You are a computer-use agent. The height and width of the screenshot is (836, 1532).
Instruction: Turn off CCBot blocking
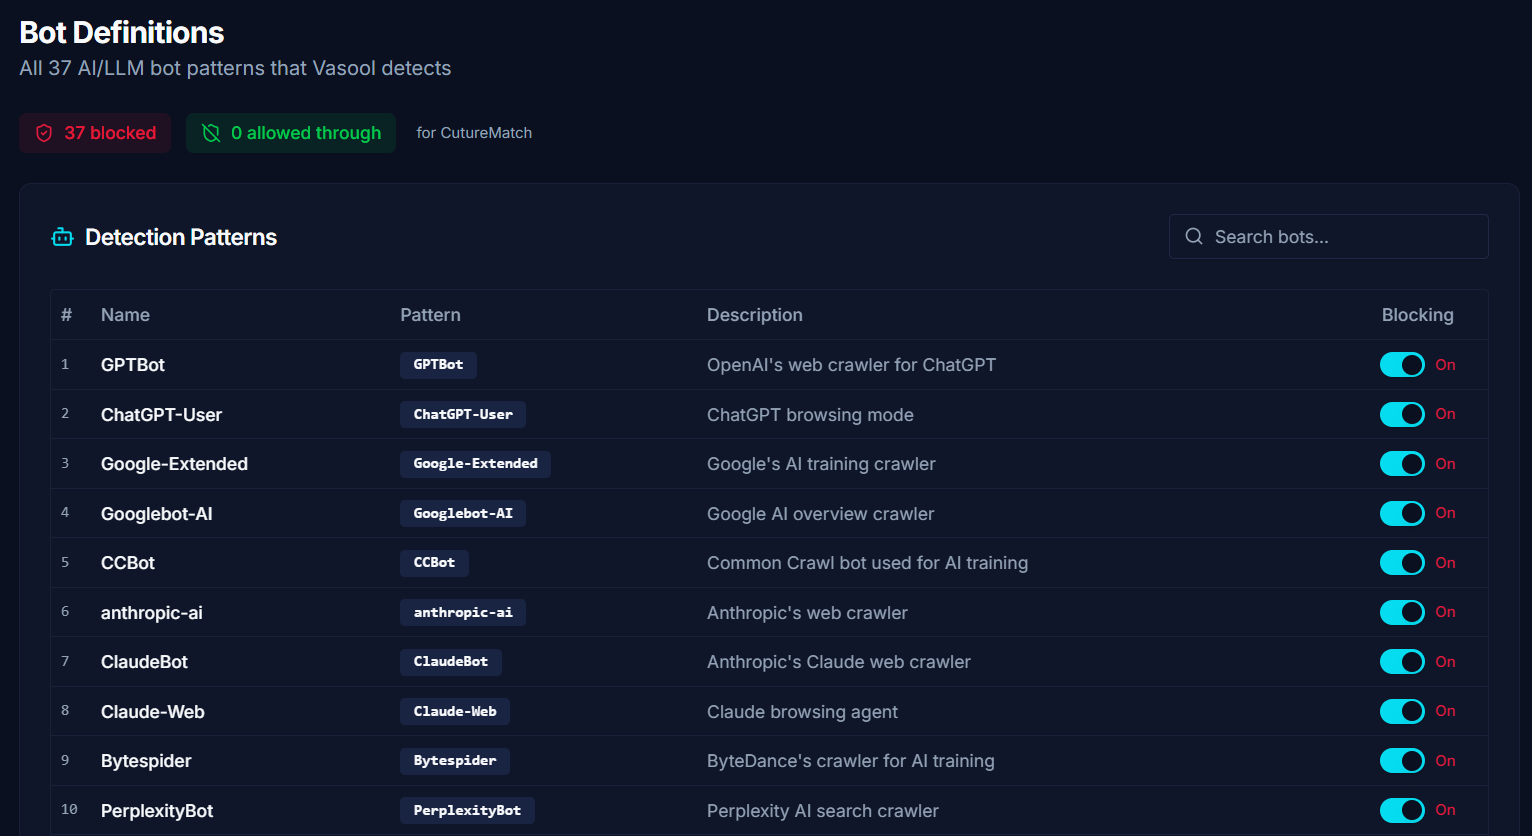coord(1402,563)
